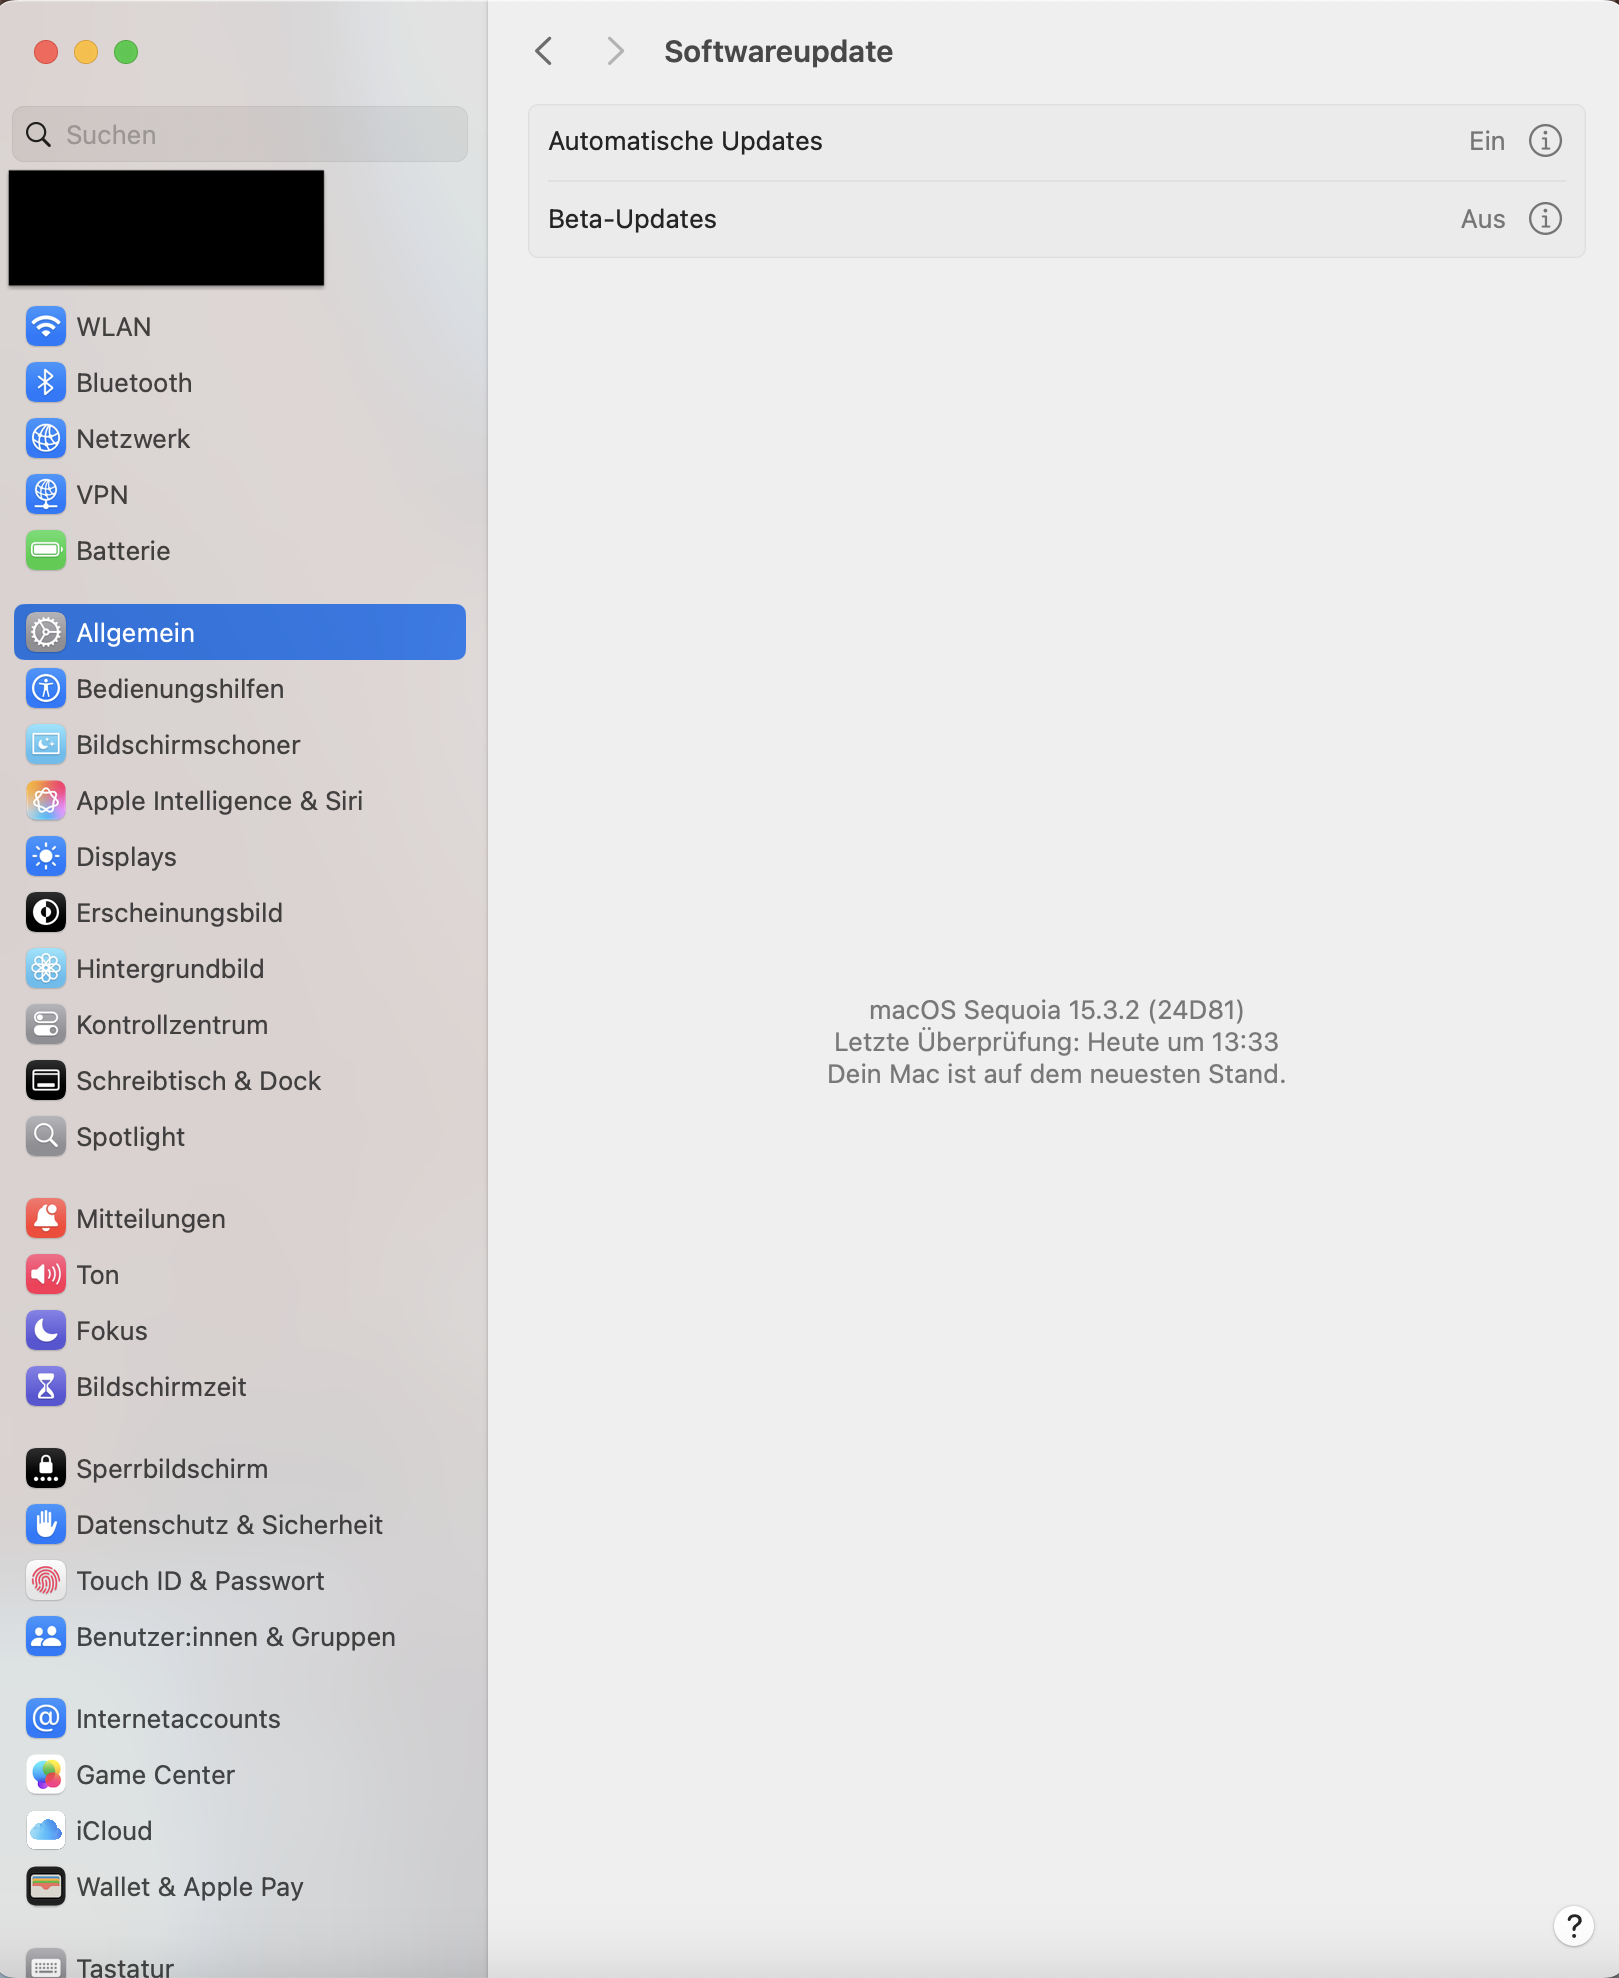1619x1978 pixels.
Task: Click the Suchen search field
Action: click(240, 135)
